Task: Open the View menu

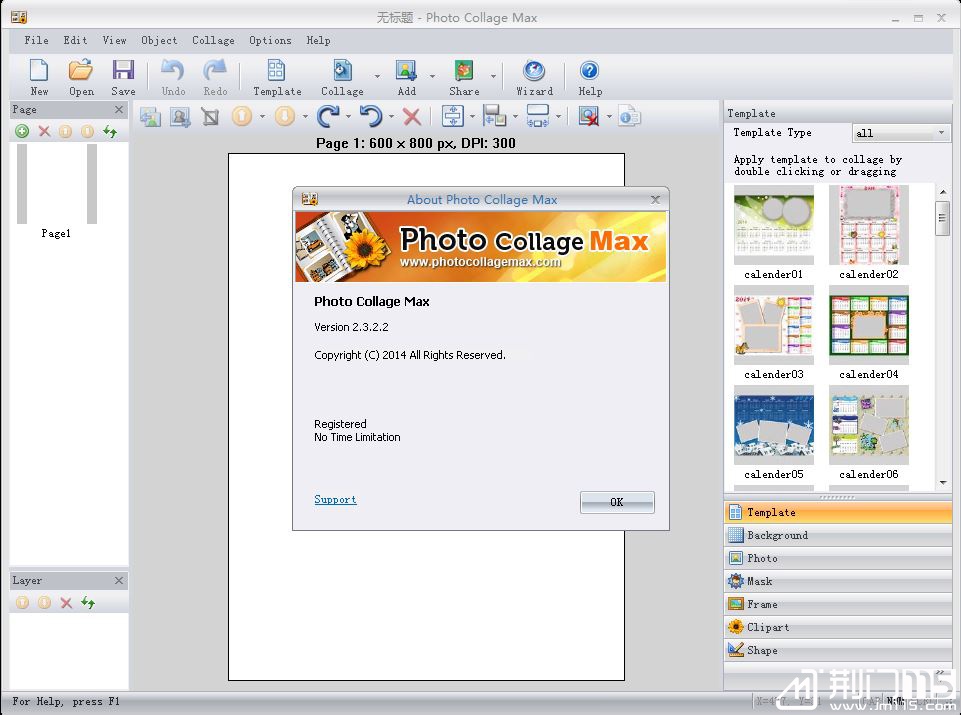Action: point(115,40)
